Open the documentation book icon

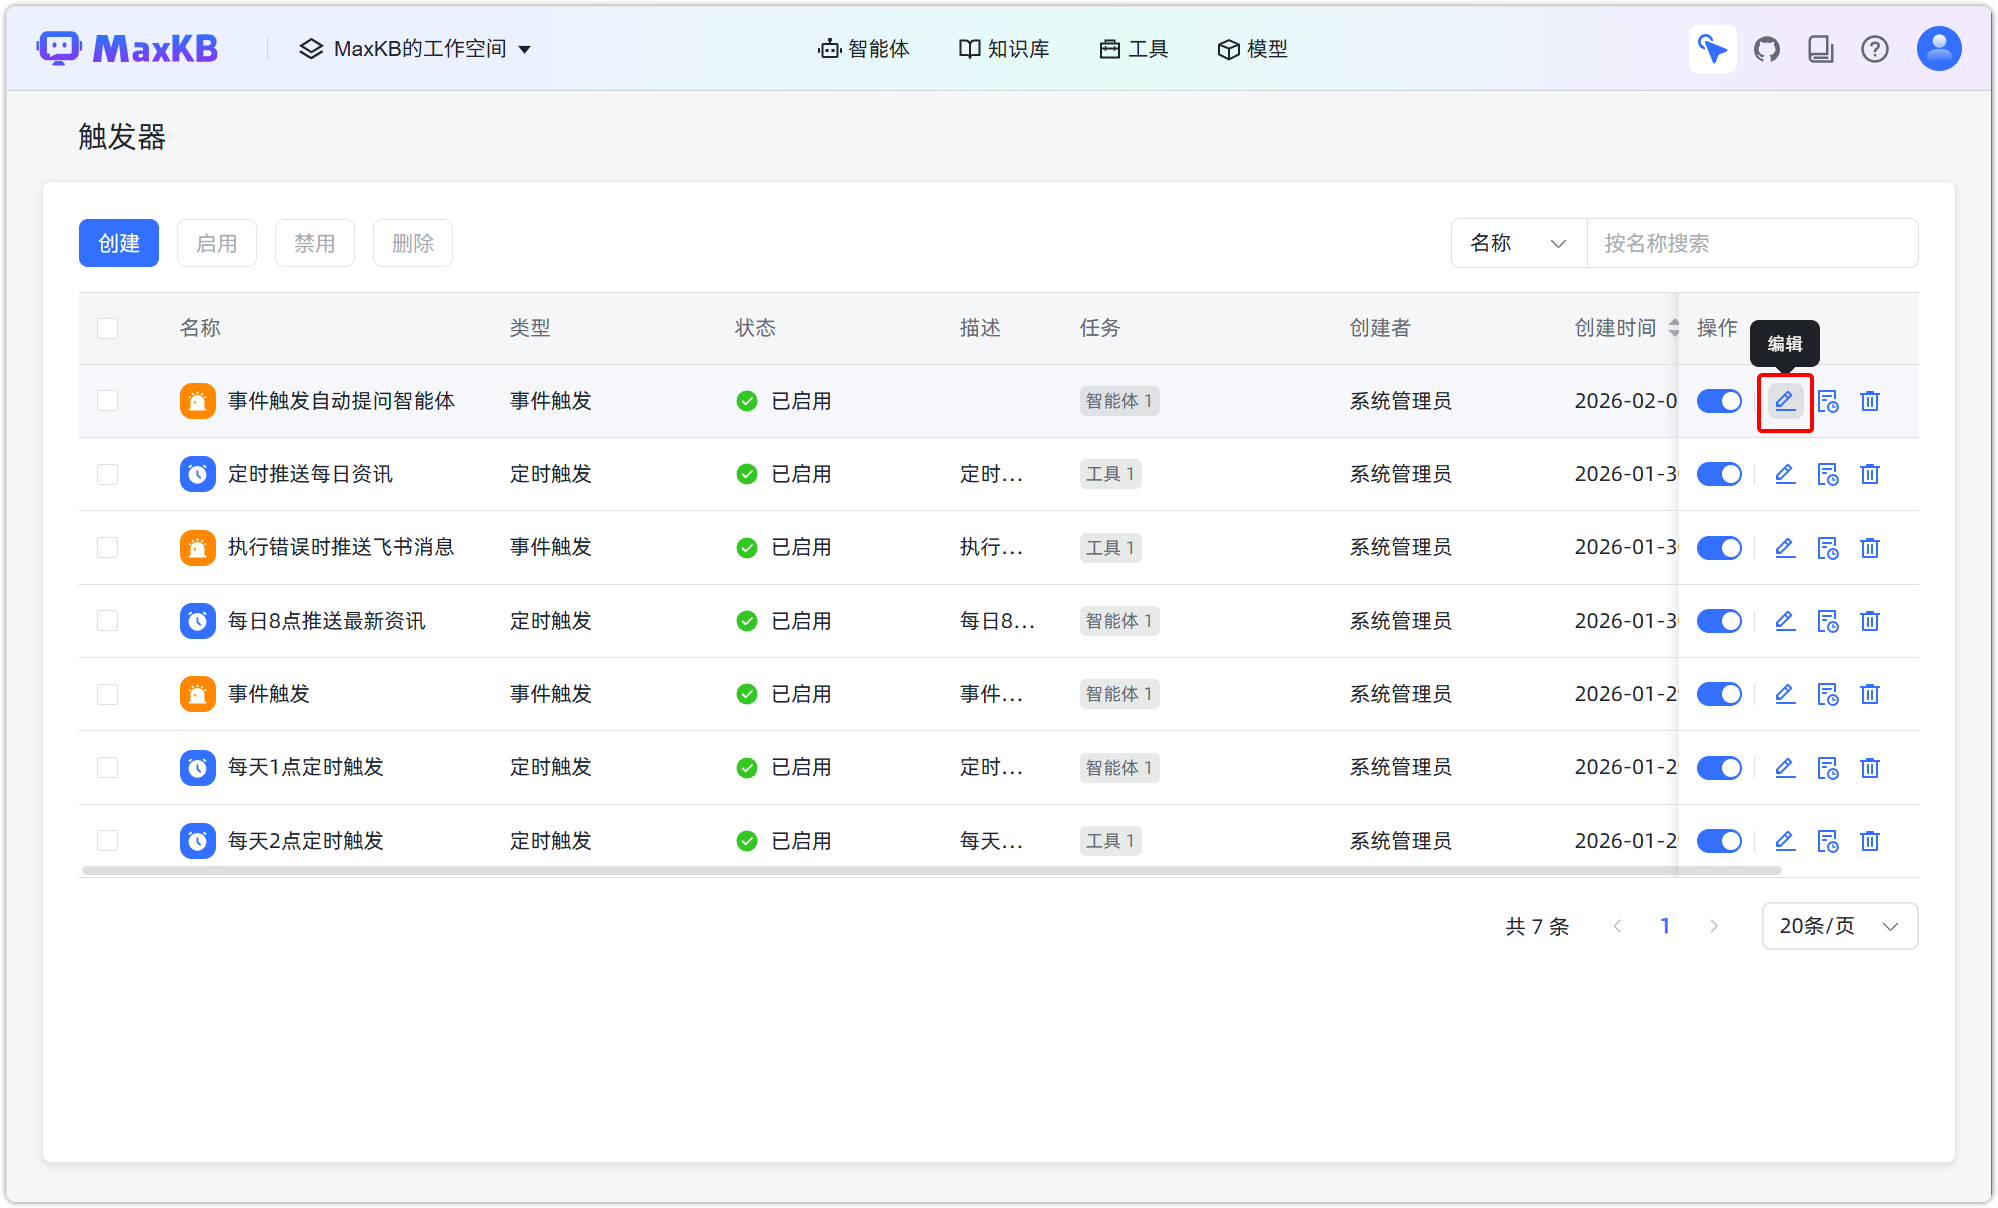[x=1821, y=48]
